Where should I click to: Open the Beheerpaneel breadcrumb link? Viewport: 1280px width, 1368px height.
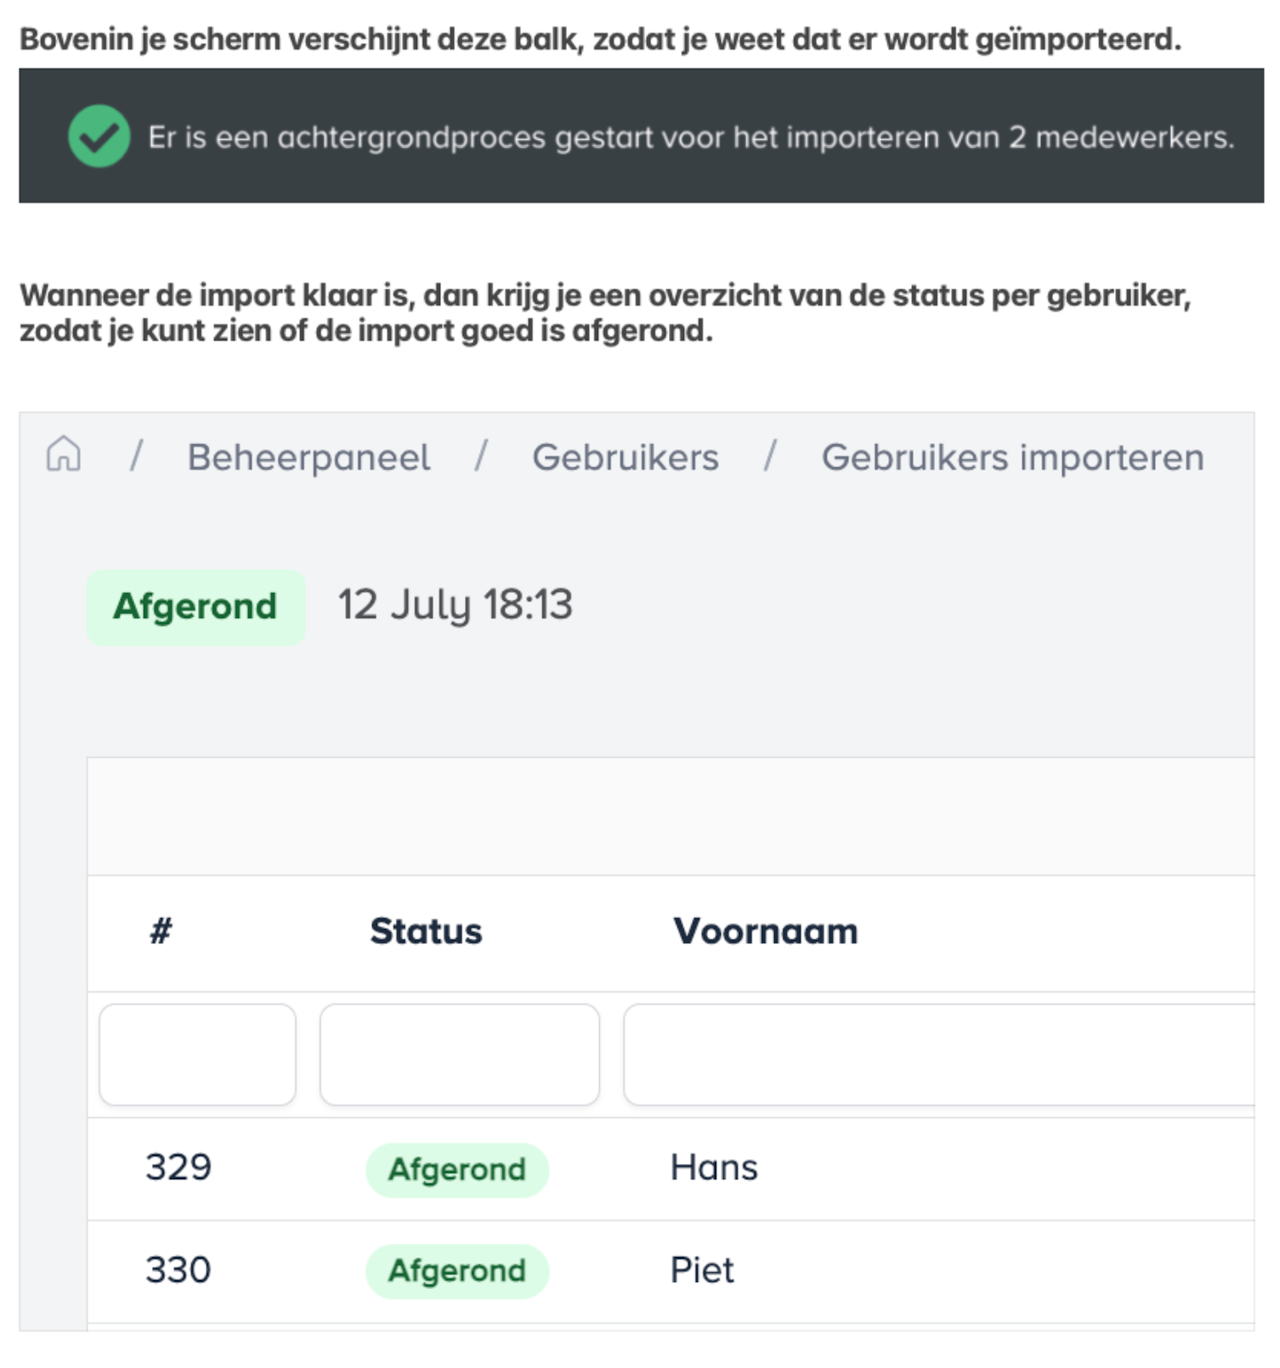coord(308,457)
